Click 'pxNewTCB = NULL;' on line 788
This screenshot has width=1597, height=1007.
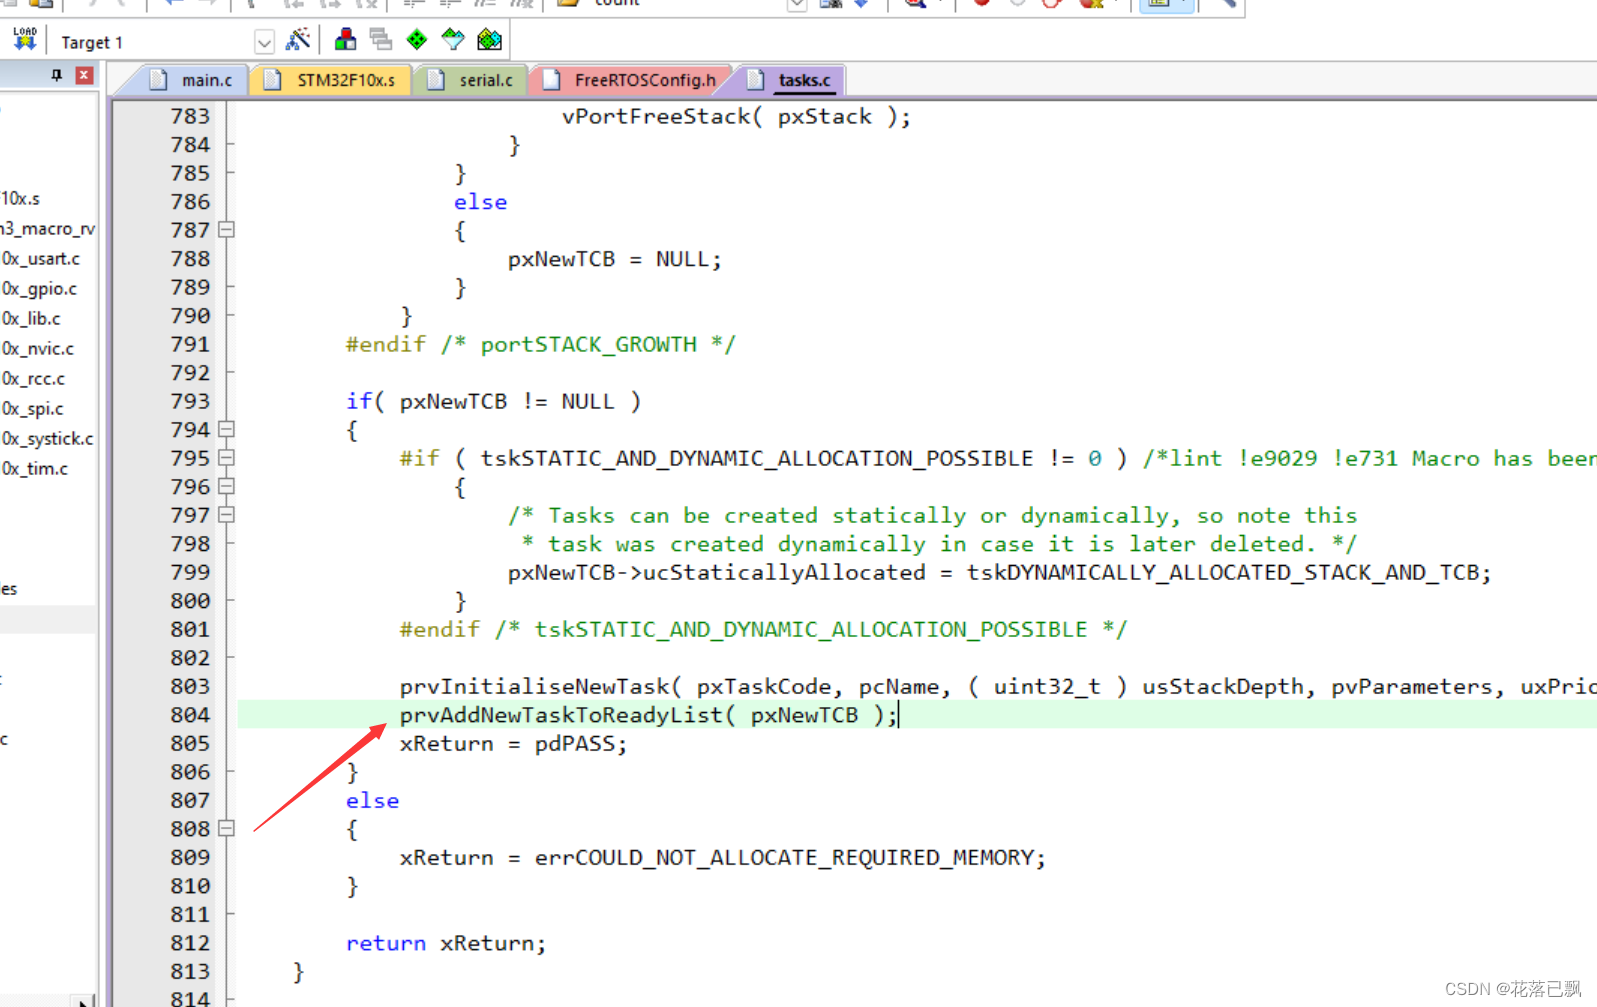click(x=614, y=260)
